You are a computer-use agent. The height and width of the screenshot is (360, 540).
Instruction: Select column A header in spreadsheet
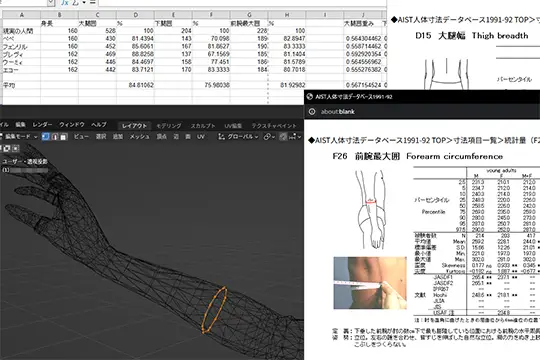tap(22, 15)
